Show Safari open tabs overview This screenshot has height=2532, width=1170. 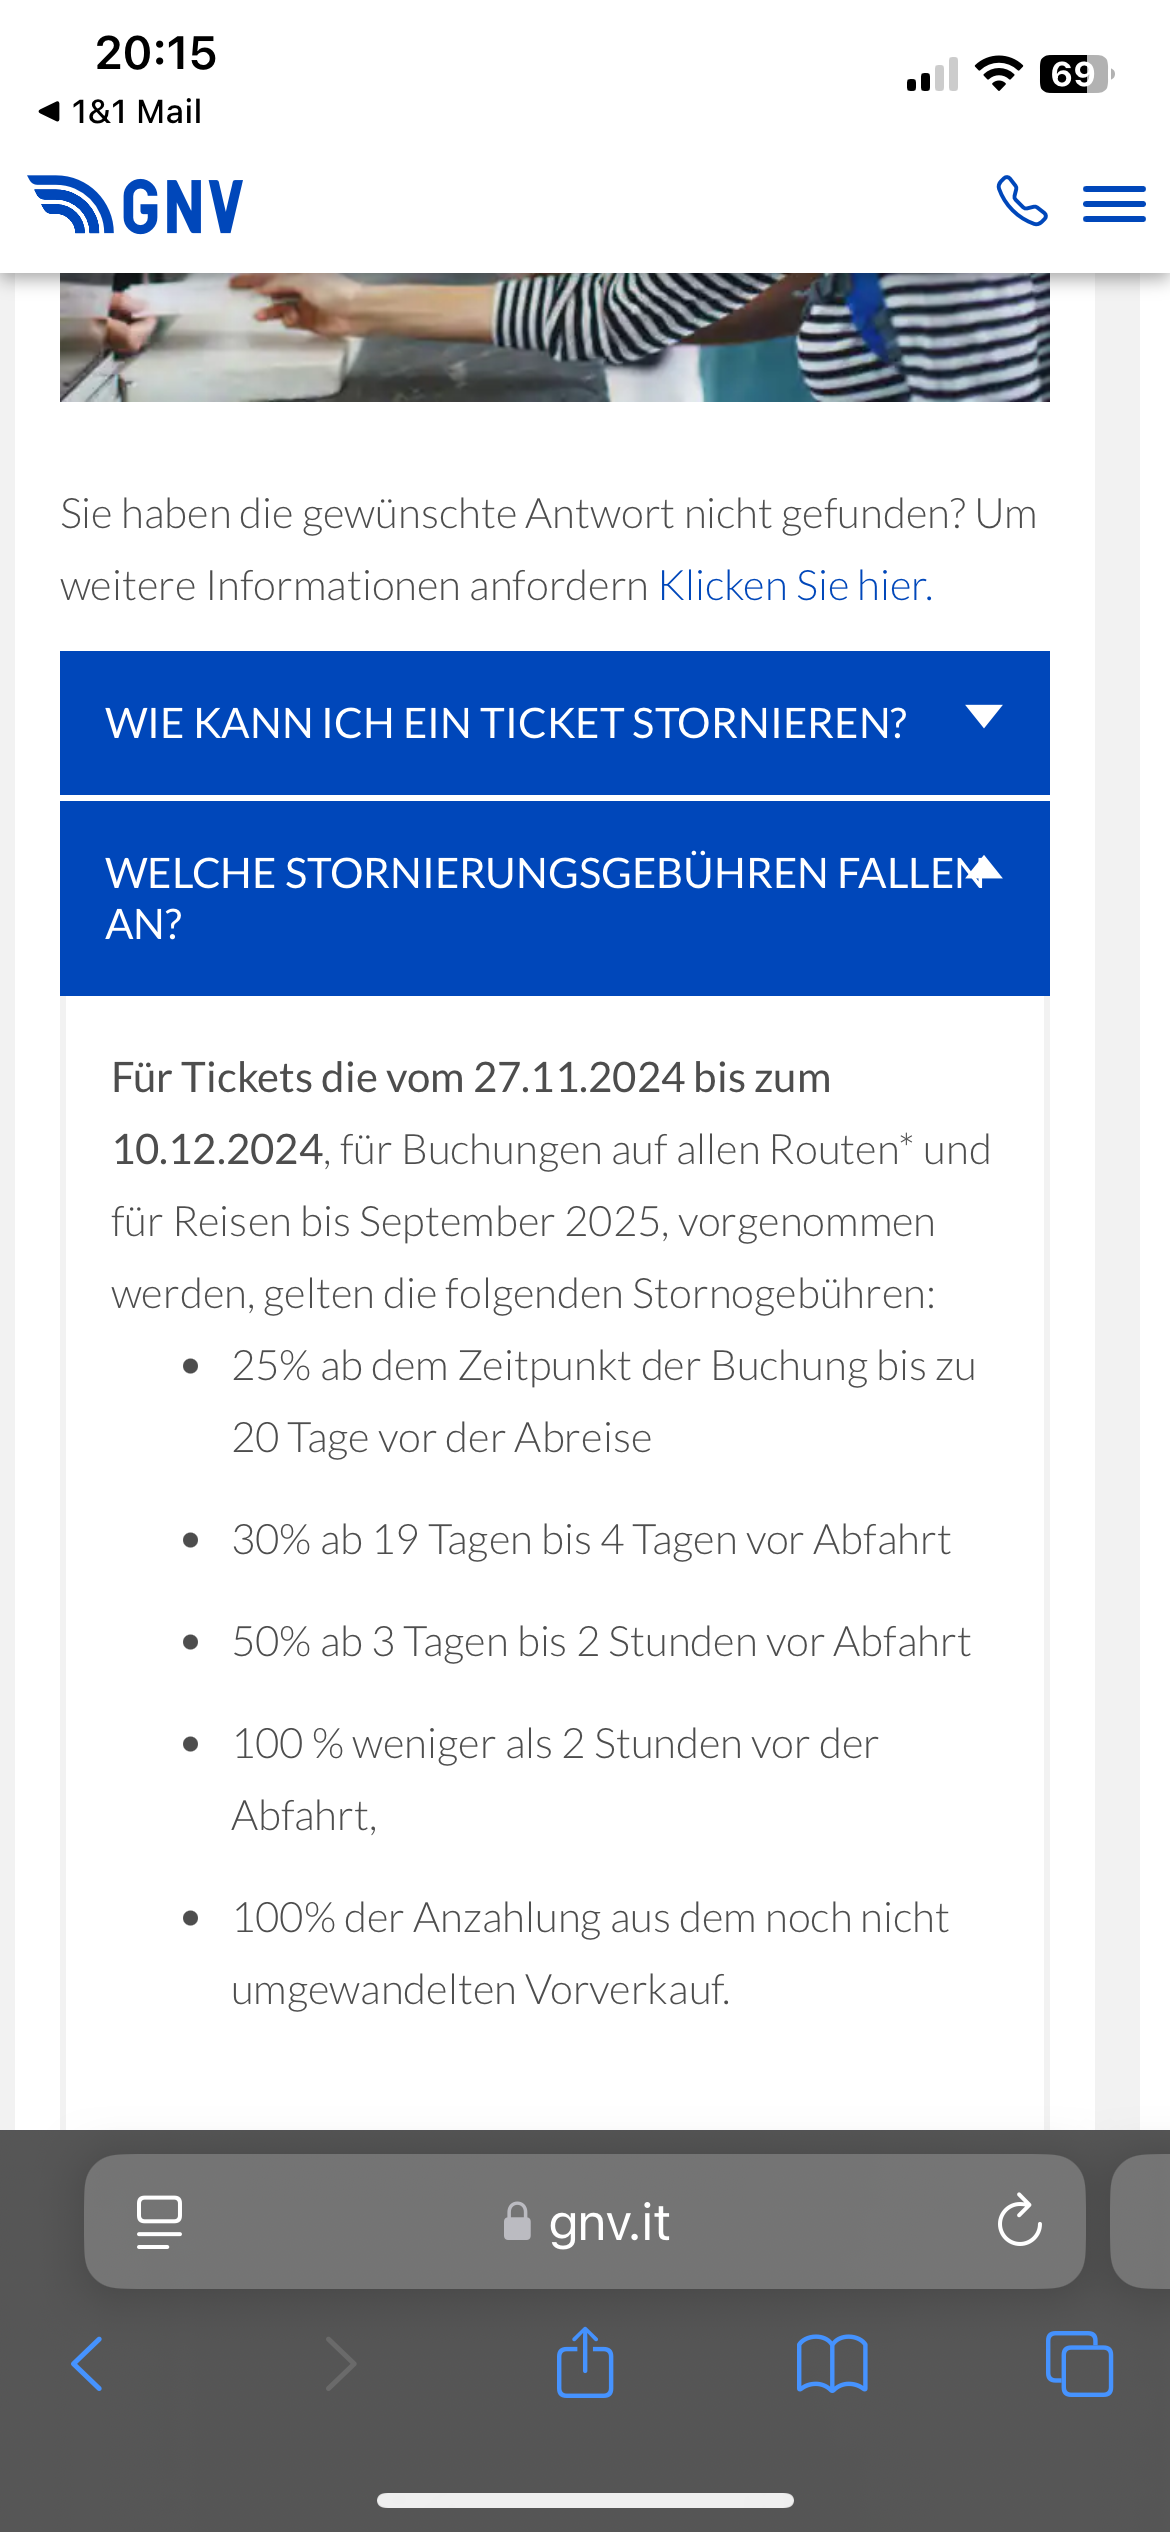click(x=1079, y=2364)
